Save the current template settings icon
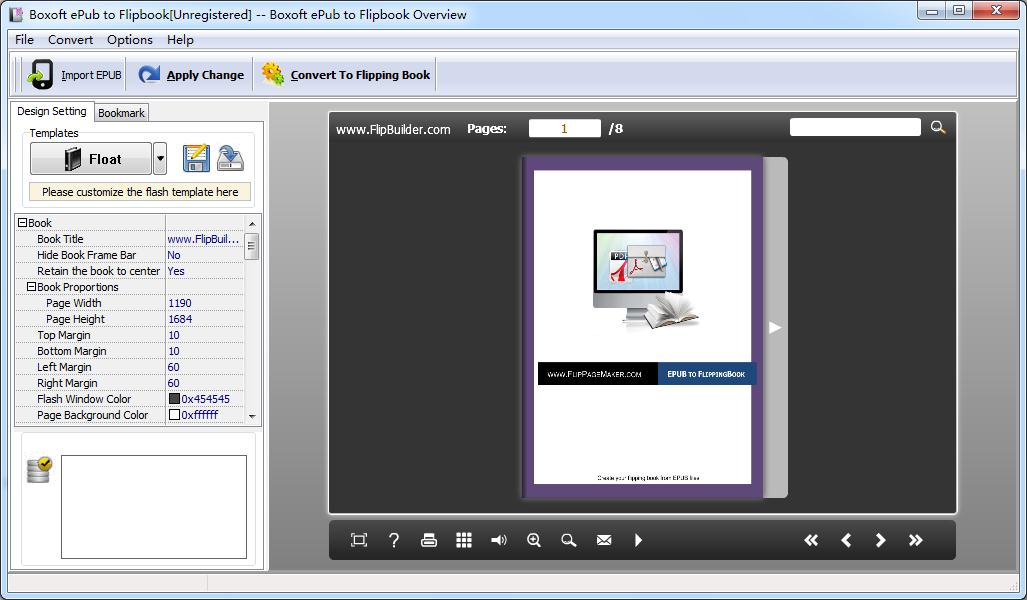Screen dimensions: 1027x600 pos(196,158)
